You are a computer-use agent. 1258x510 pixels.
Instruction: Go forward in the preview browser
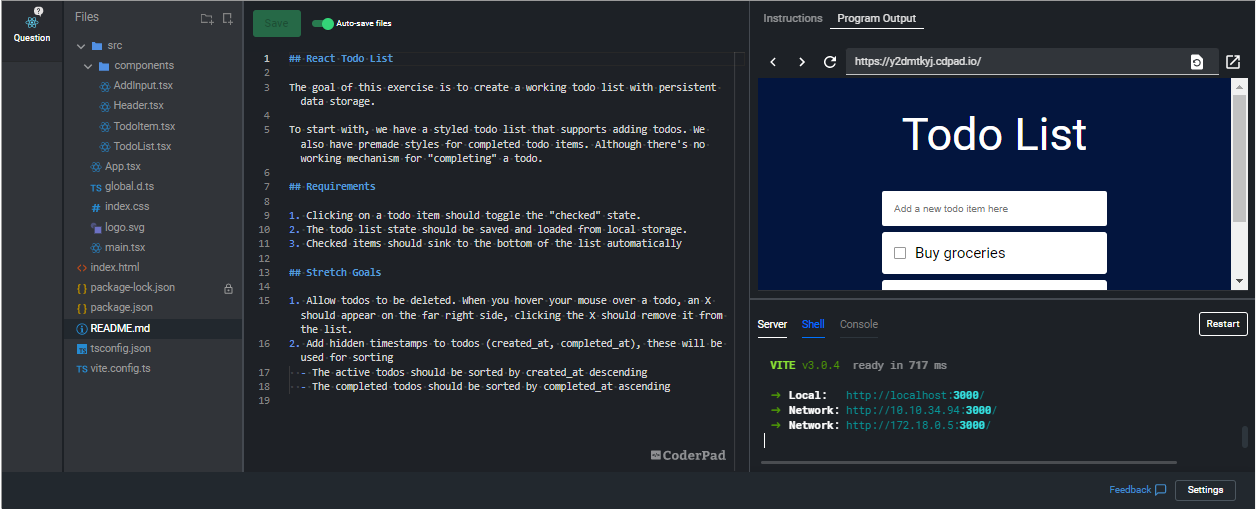(x=801, y=62)
